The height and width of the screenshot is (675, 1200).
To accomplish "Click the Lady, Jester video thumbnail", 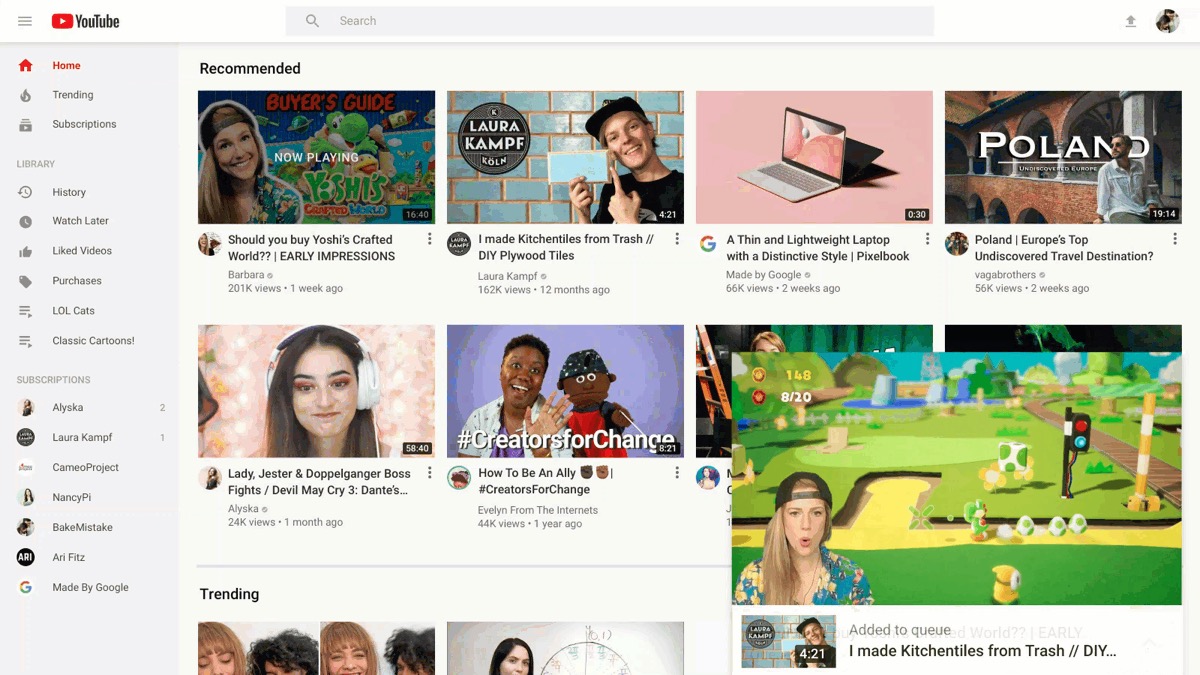I will (x=316, y=391).
